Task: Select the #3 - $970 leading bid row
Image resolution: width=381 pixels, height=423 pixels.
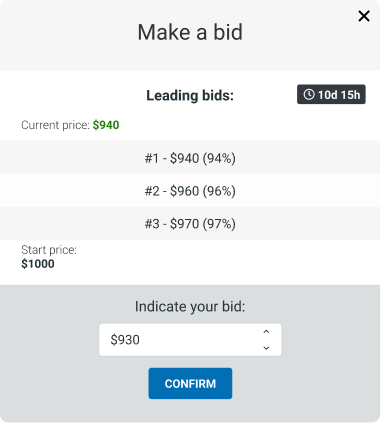Action: (190, 224)
